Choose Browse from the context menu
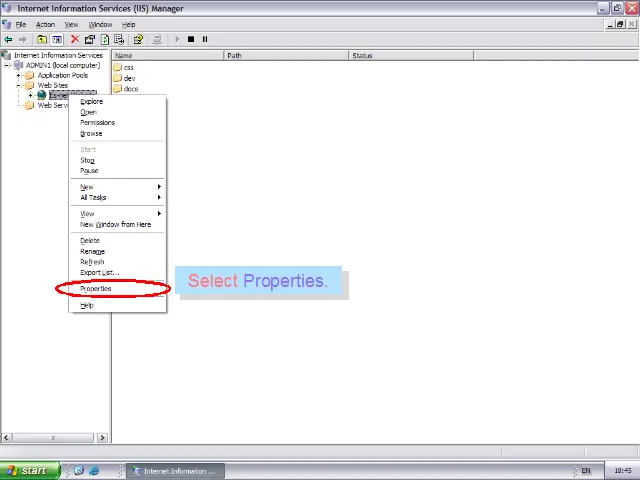 click(x=118, y=133)
